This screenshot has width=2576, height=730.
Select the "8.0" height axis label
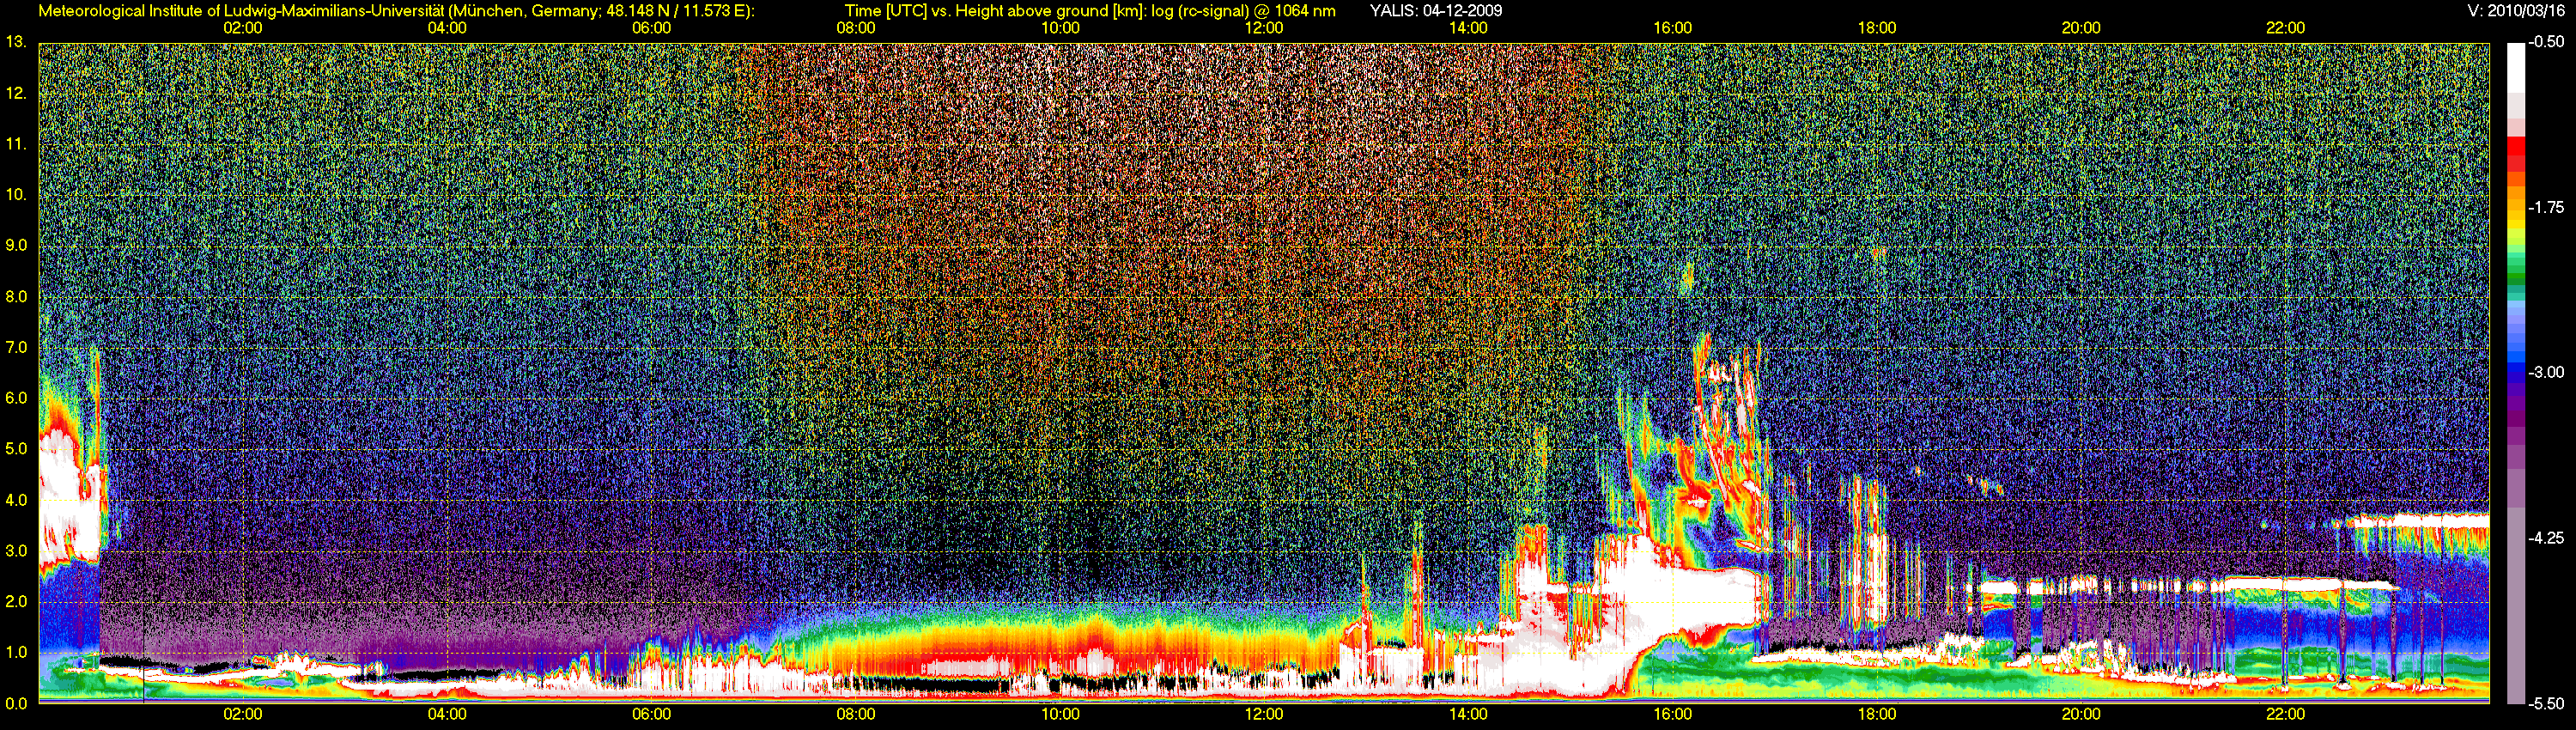pyautogui.click(x=16, y=296)
